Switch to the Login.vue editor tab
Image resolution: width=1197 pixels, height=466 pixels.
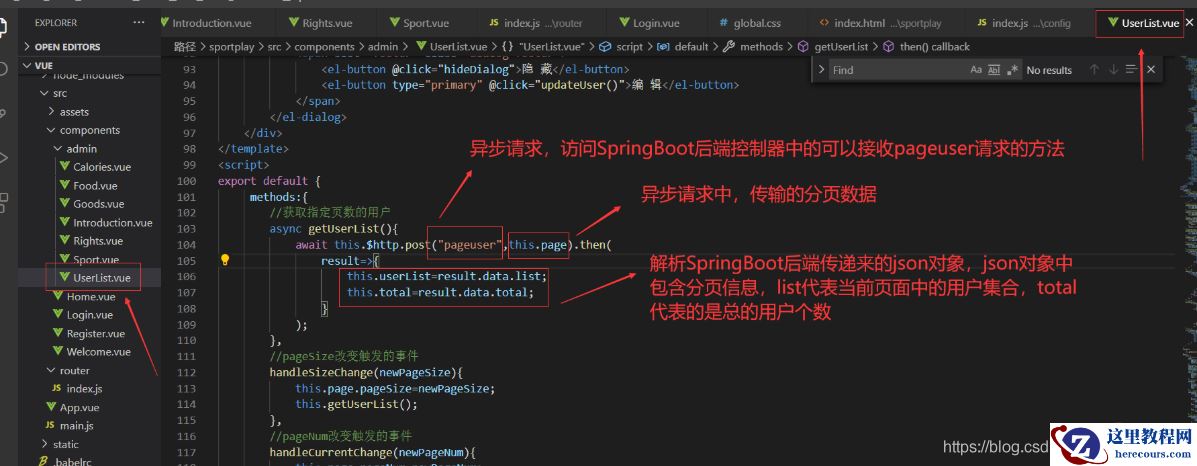(657, 24)
